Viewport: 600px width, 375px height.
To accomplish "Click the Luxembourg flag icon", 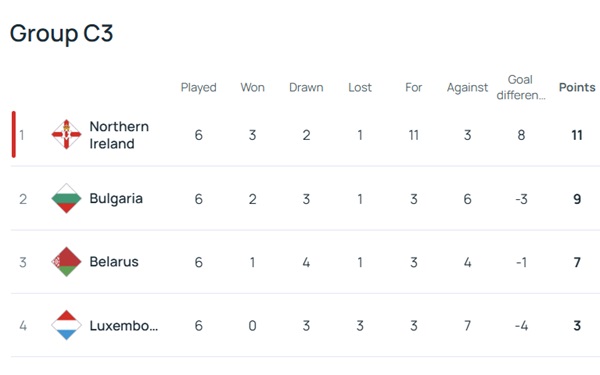I will click(x=66, y=325).
